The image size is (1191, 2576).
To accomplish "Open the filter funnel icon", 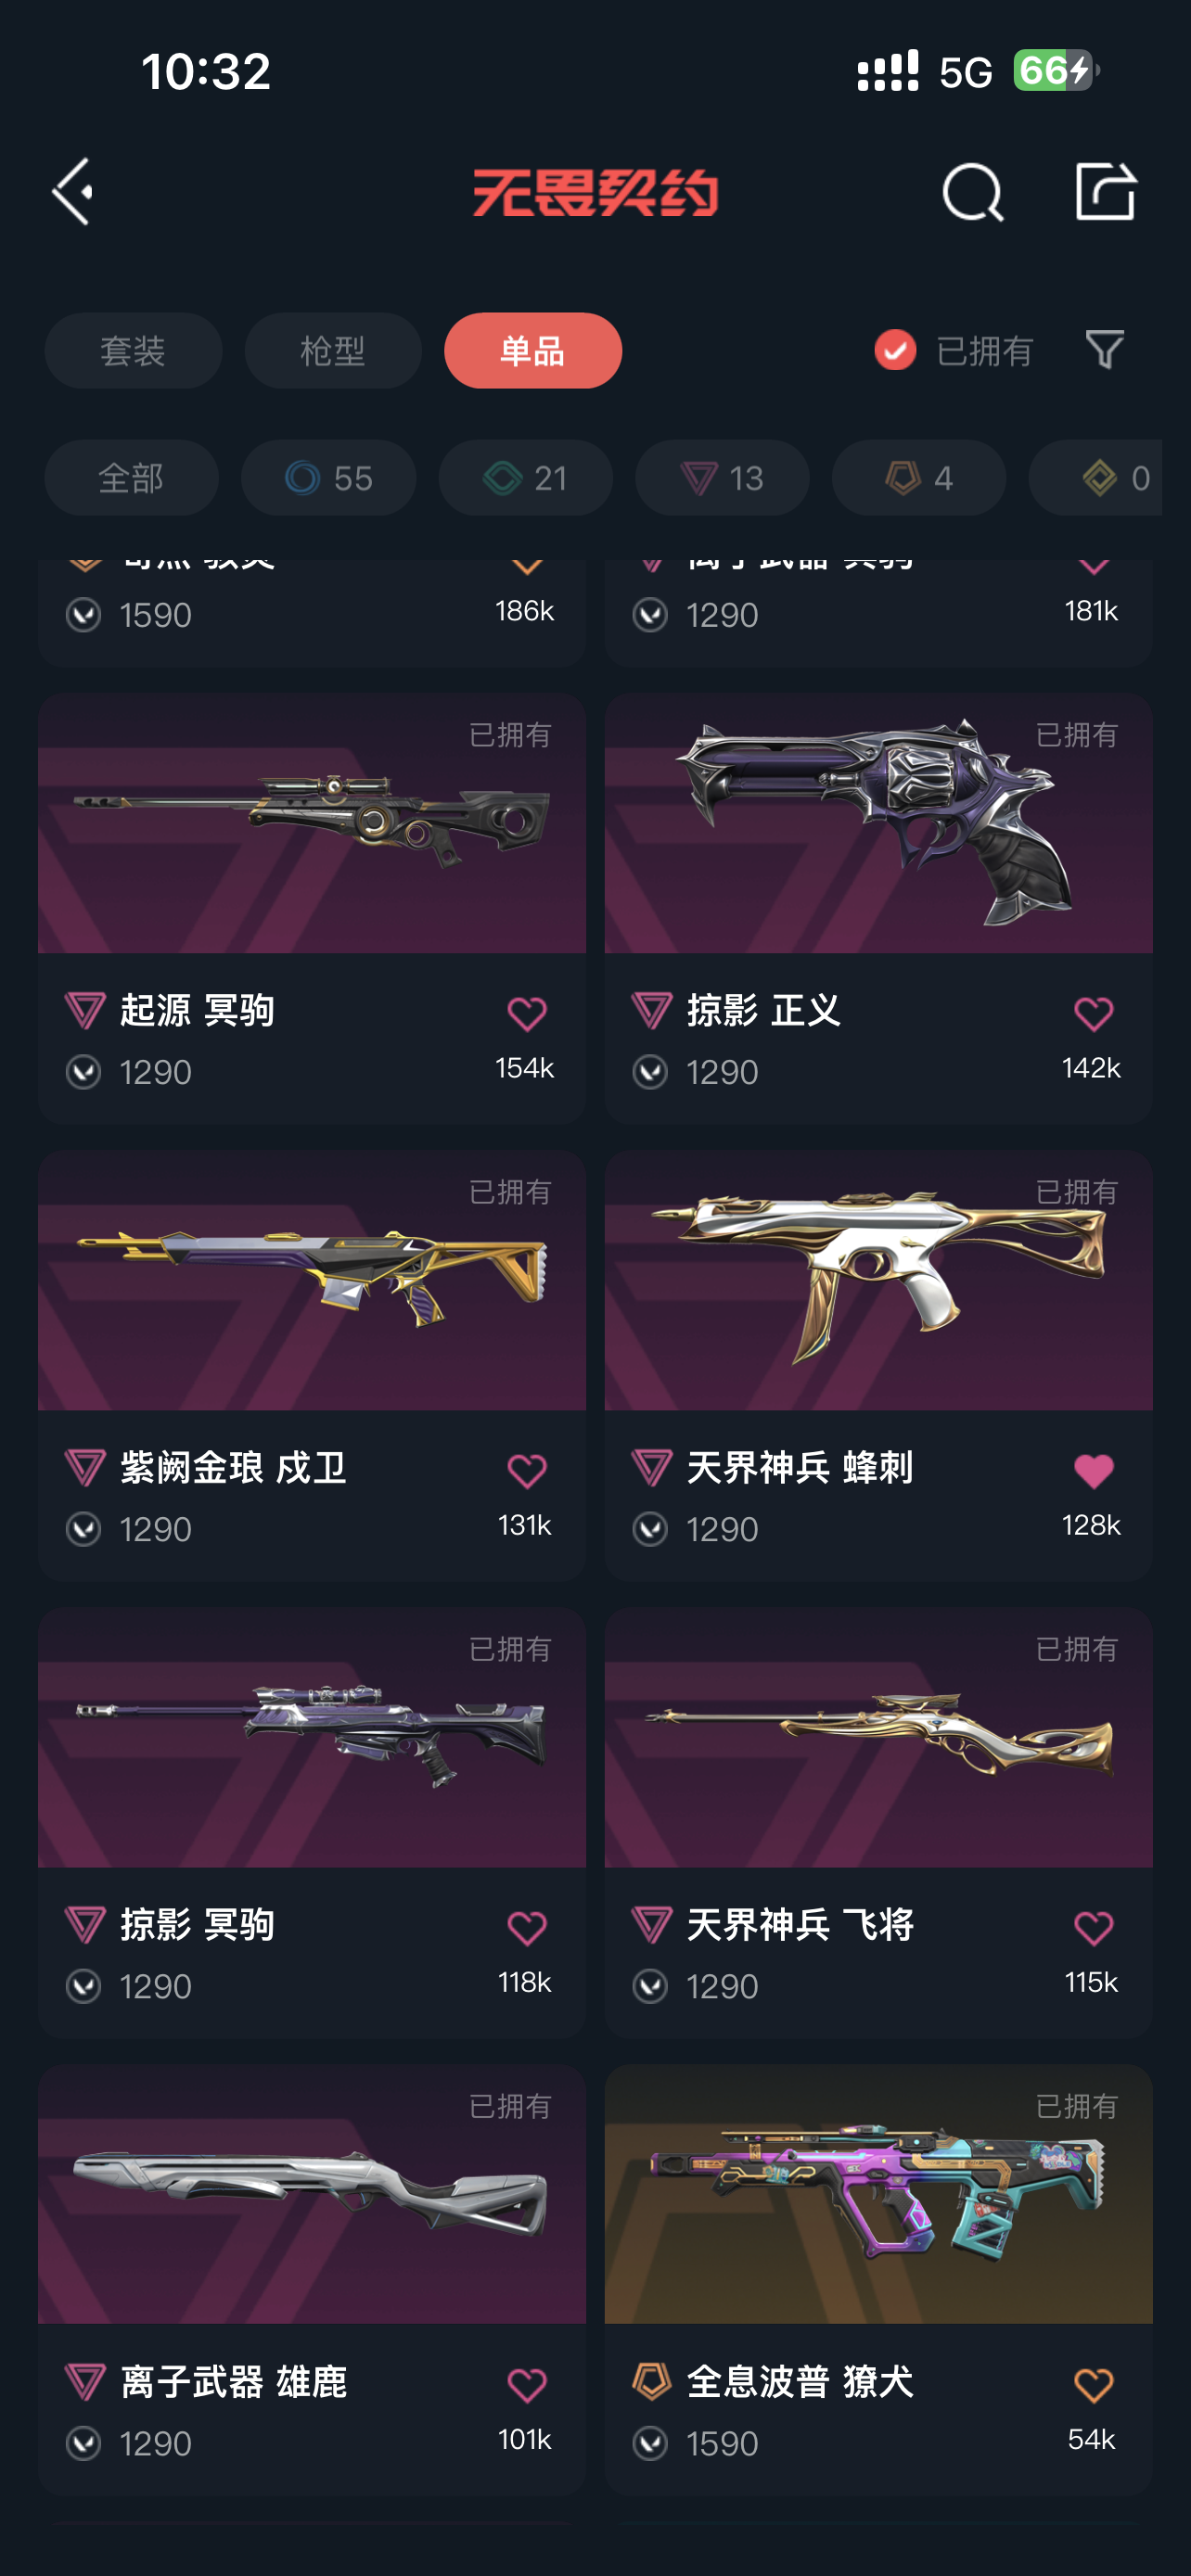I will pos(1105,350).
